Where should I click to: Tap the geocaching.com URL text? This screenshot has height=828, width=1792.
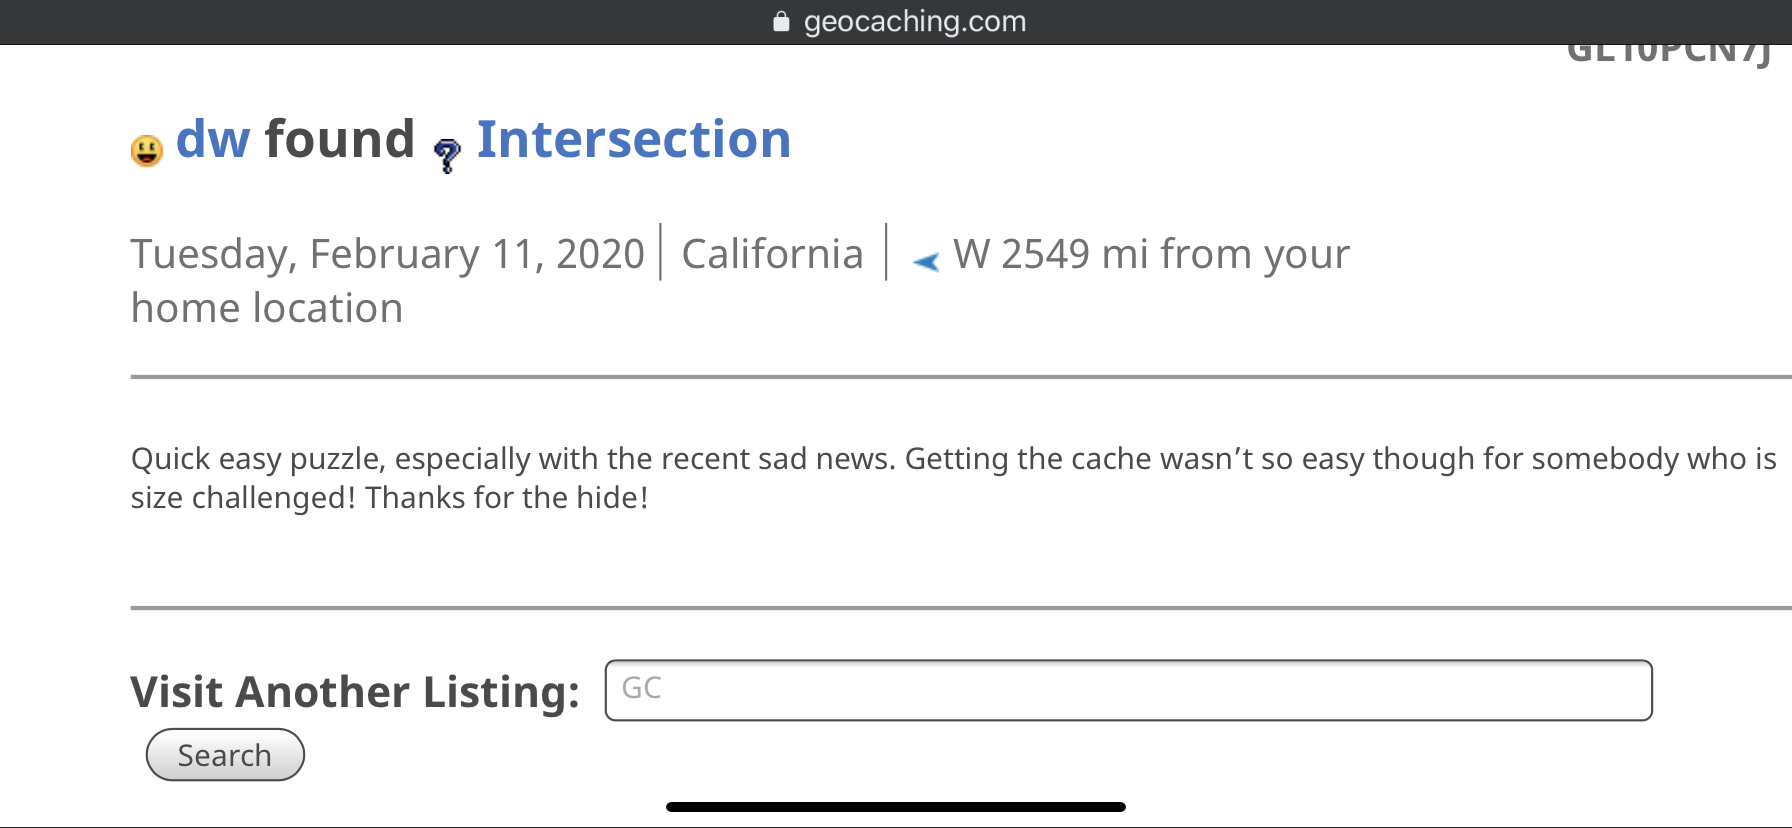[x=915, y=21]
